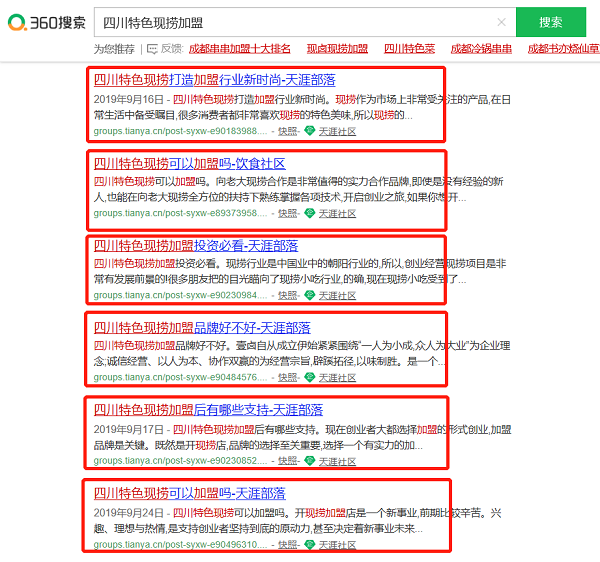This screenshot has height=562, width=600.
Task: Open suggested search 四川特色菜
Action: pos(409,48)
